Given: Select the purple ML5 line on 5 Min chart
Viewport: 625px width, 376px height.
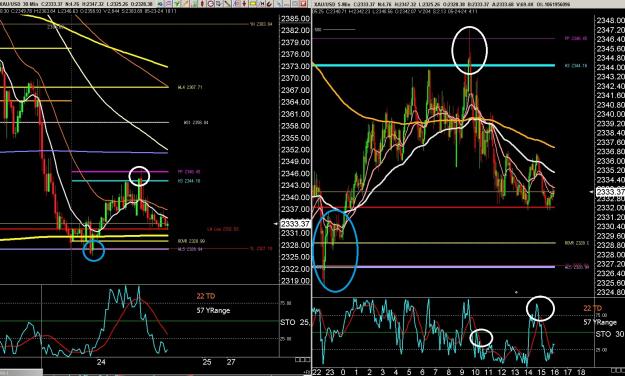Looking at the screenshot, I should click(x=434, y=267).
